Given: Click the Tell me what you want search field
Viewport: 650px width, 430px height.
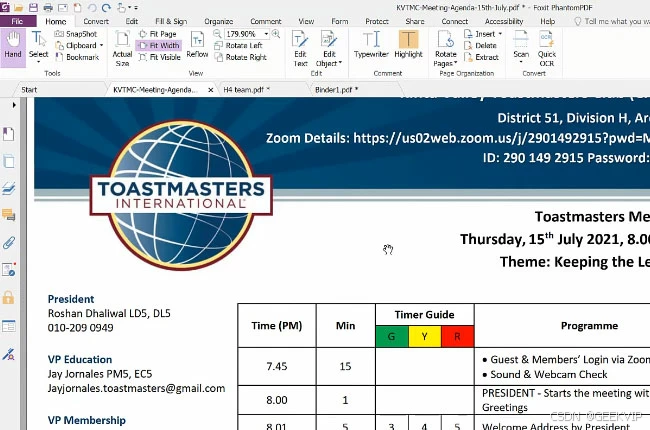Looking at the screenshot, I should (x=613, y=21).
